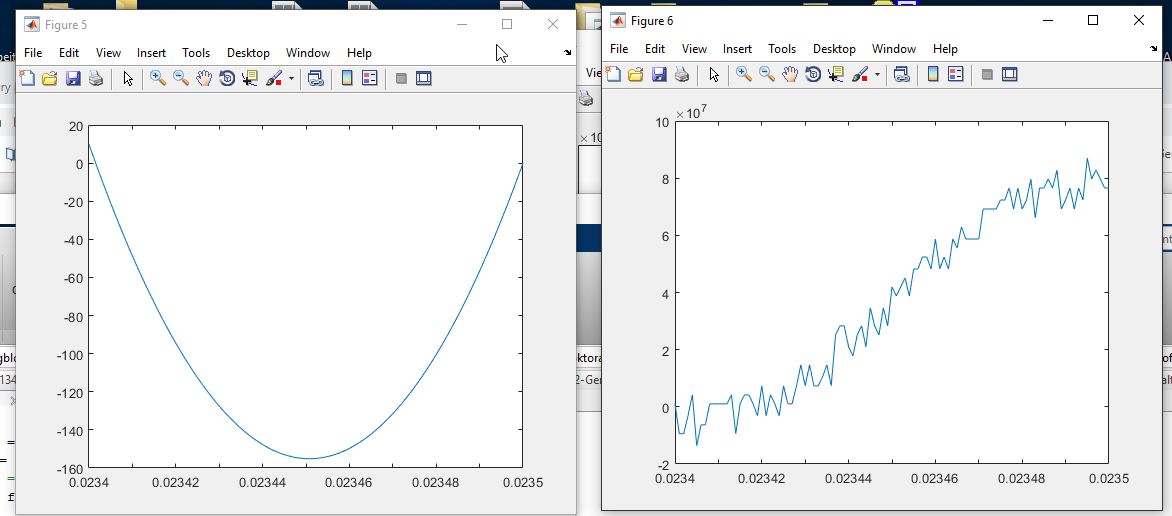Select Zoom Out tool in Figure 6

click(x=767, y=74)
